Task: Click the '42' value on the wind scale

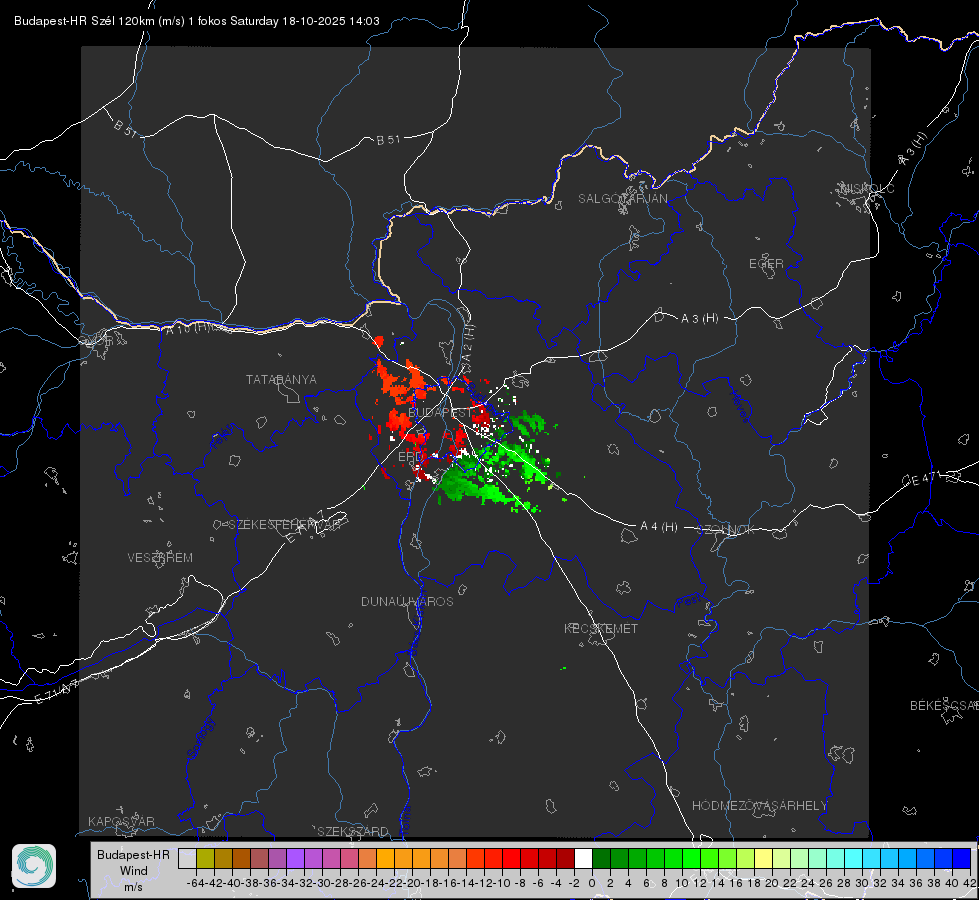Action: [x=970, y=883]
